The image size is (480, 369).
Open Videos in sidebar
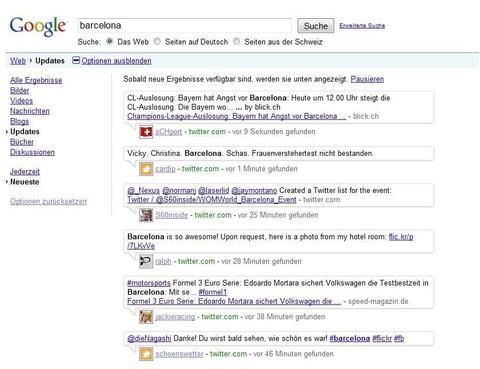pyautogui.click(x=21, y=101)
